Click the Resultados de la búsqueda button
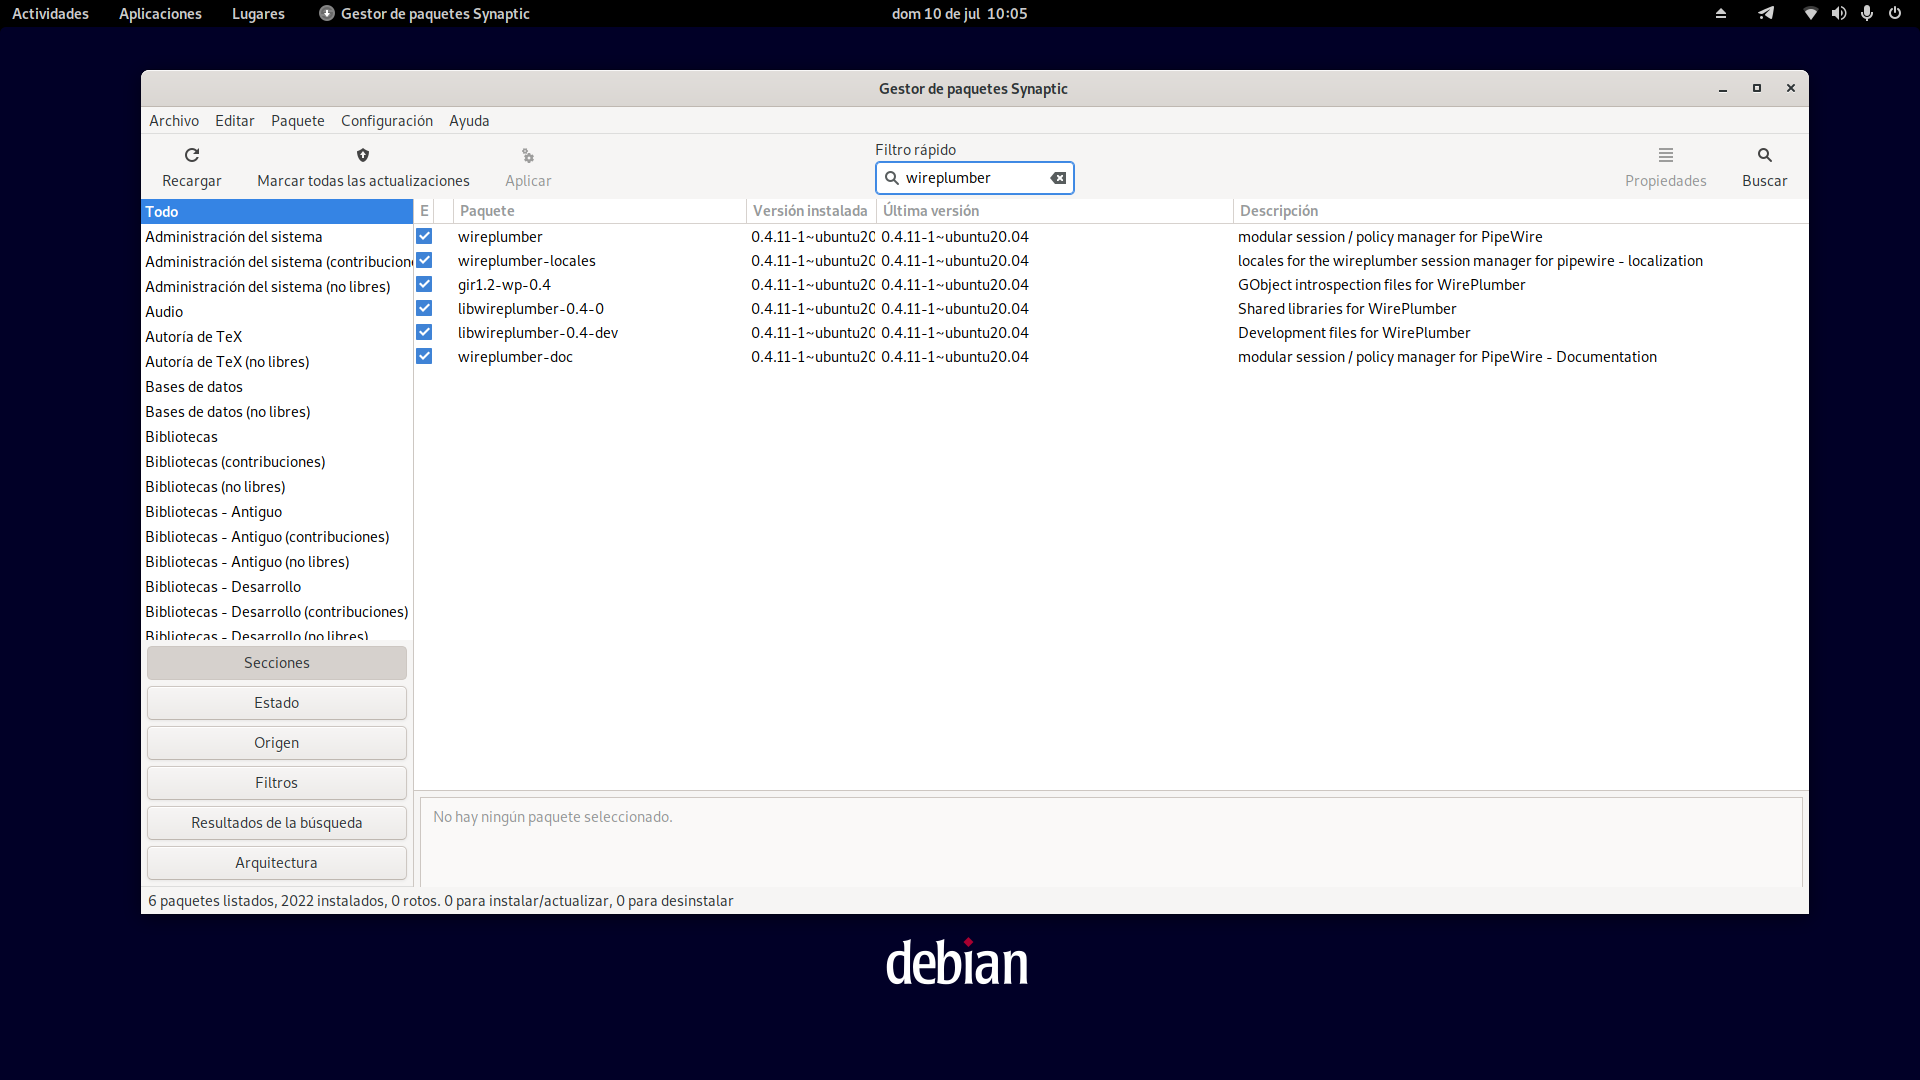The height and width of the screenshot is (1080, 1920). tap(276, 823)
